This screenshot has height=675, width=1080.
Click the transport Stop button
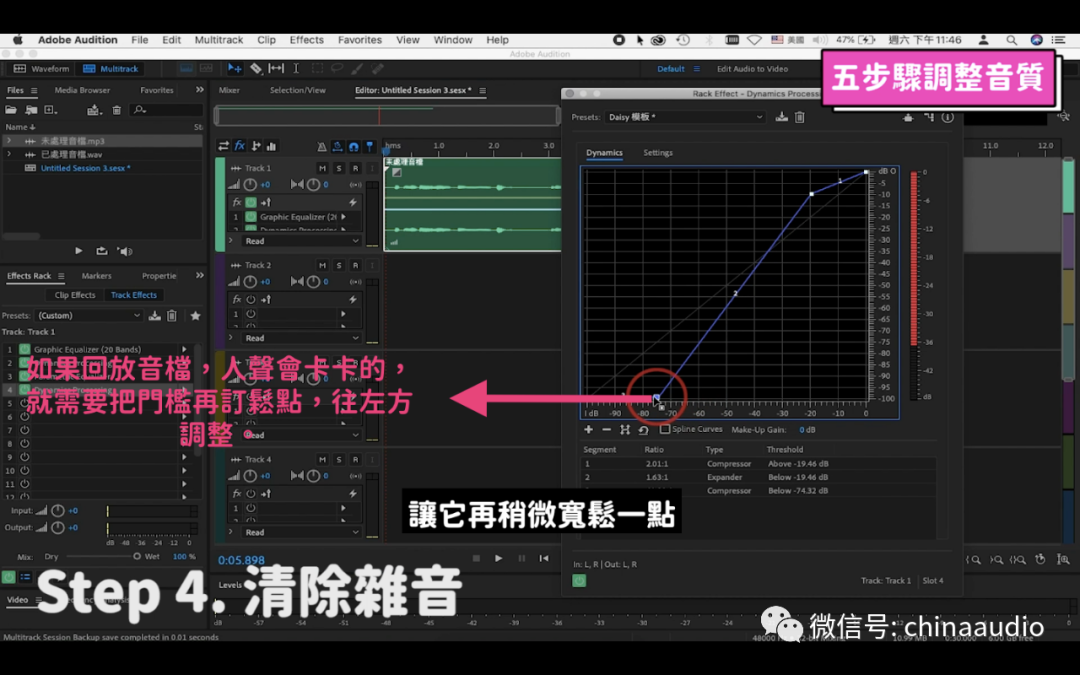[x=476, y=558]
